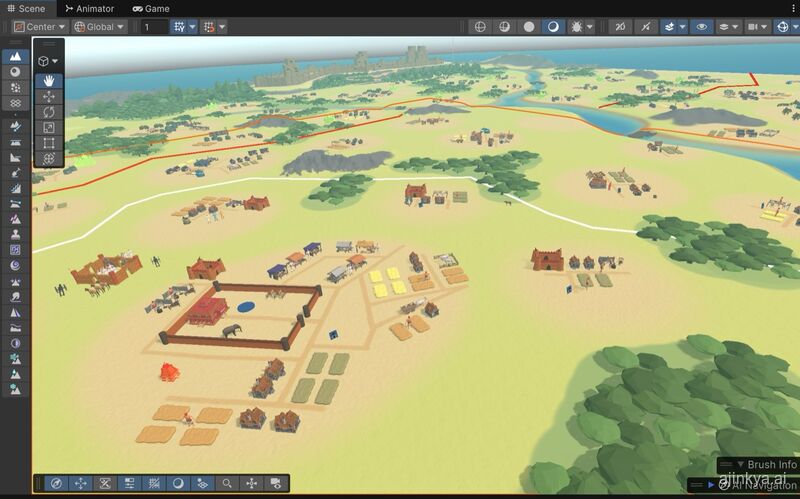Image resolution: width=800 pixels, height=499 pixels.
Task: Toggle grid snapping button
Action: pos(179,27)
